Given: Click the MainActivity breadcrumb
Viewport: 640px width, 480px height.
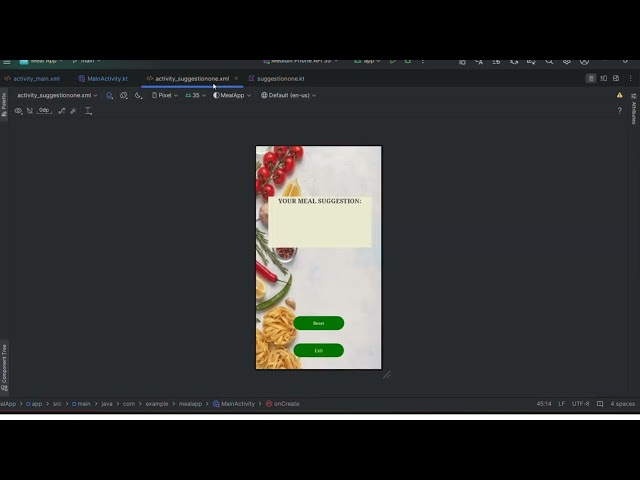Looking at the screenshot, I should [234, 404].
